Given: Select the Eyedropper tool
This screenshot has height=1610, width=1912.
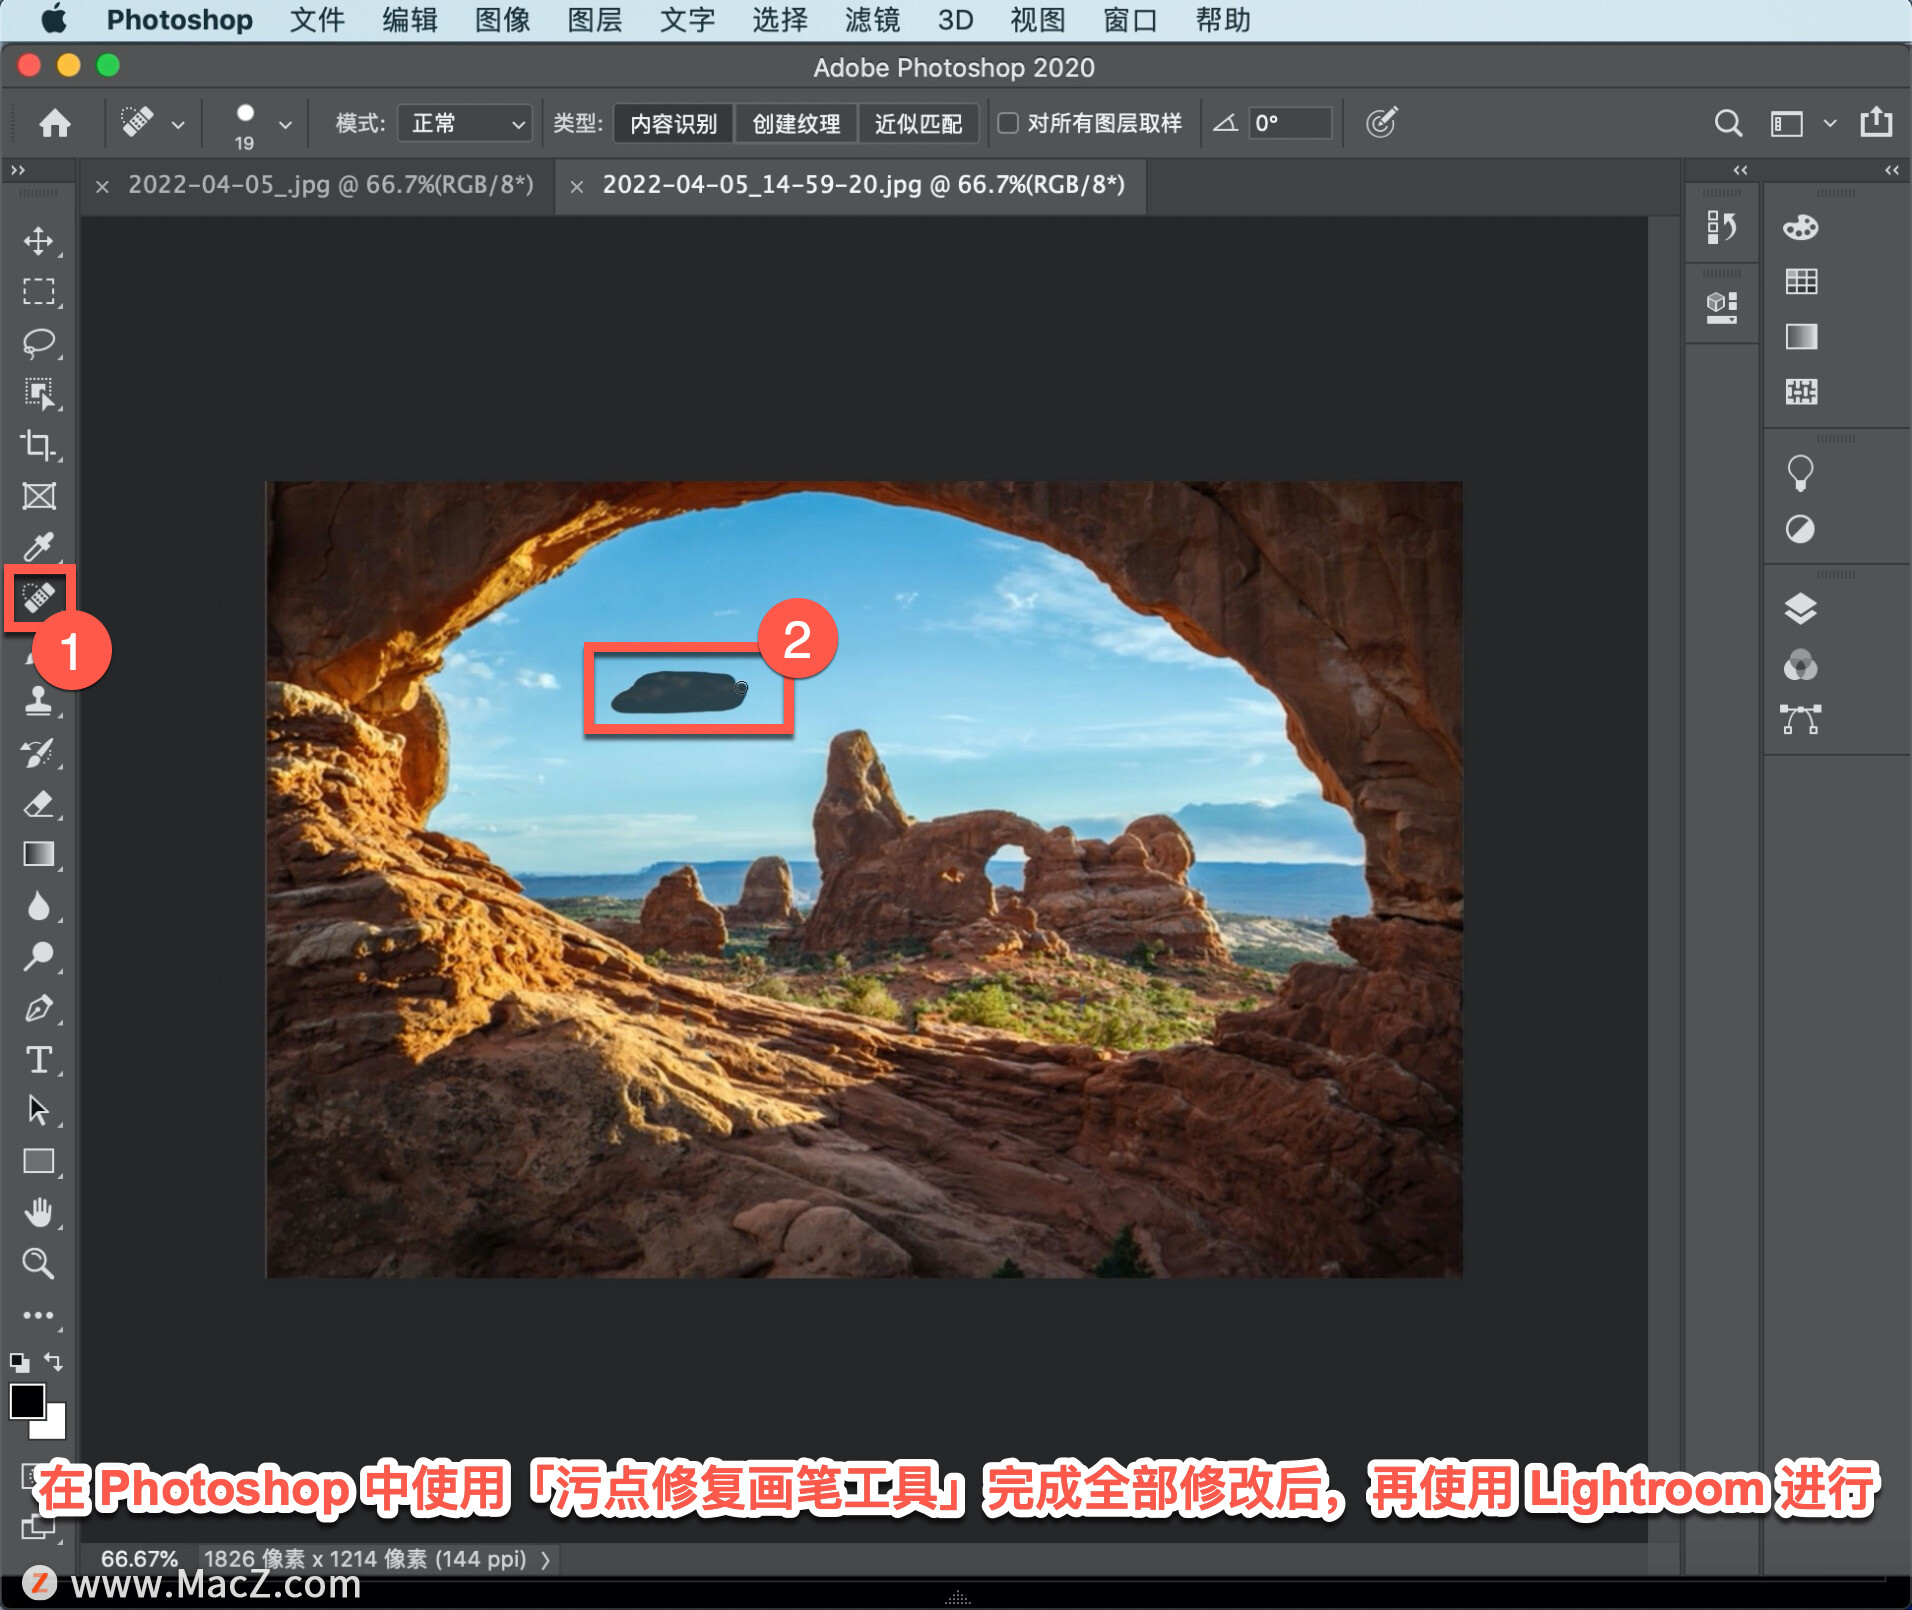Looking at the screenshot, I should 38,547.
